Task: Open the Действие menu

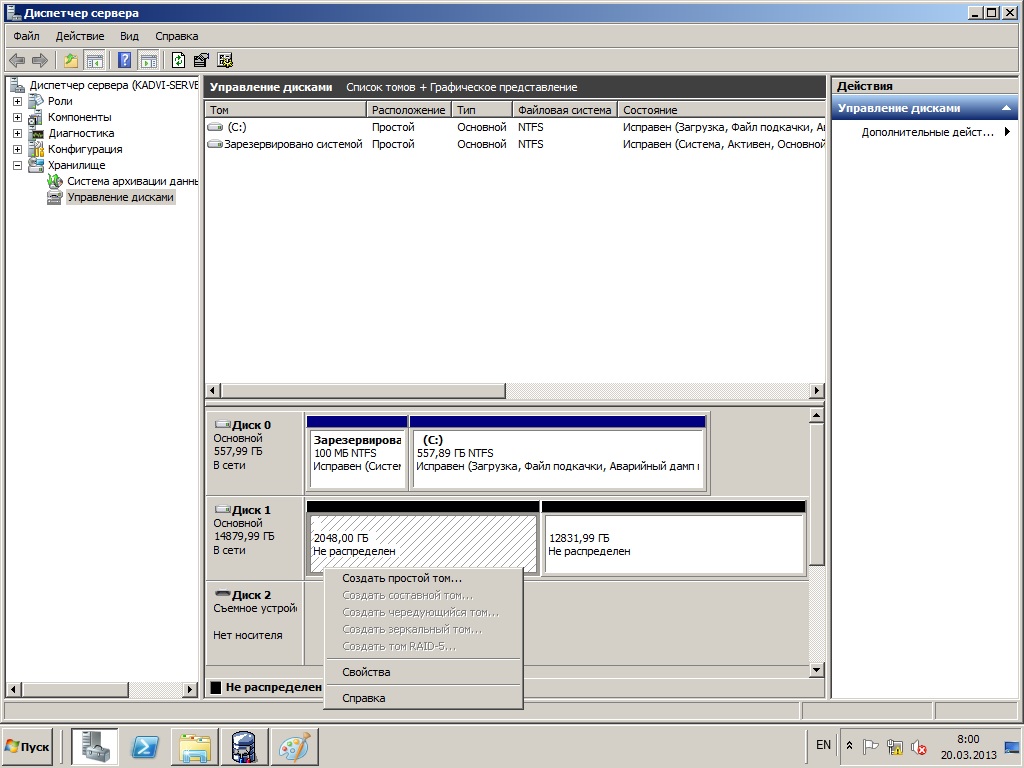Action: (80, 36)
